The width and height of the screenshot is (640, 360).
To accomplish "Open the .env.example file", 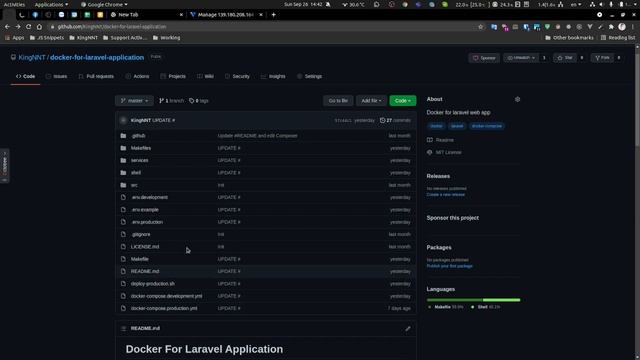I will [145, 210].
